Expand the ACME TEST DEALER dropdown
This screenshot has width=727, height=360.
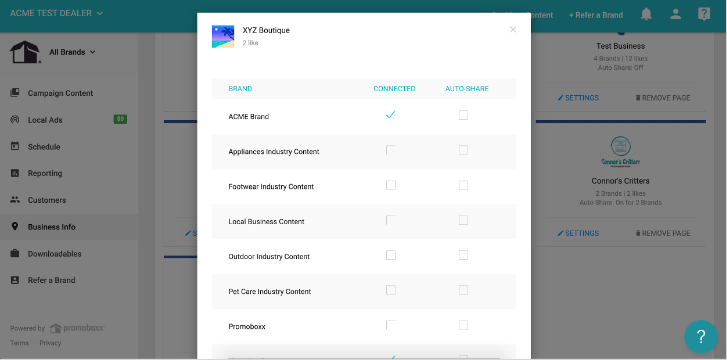click(57, 13)
